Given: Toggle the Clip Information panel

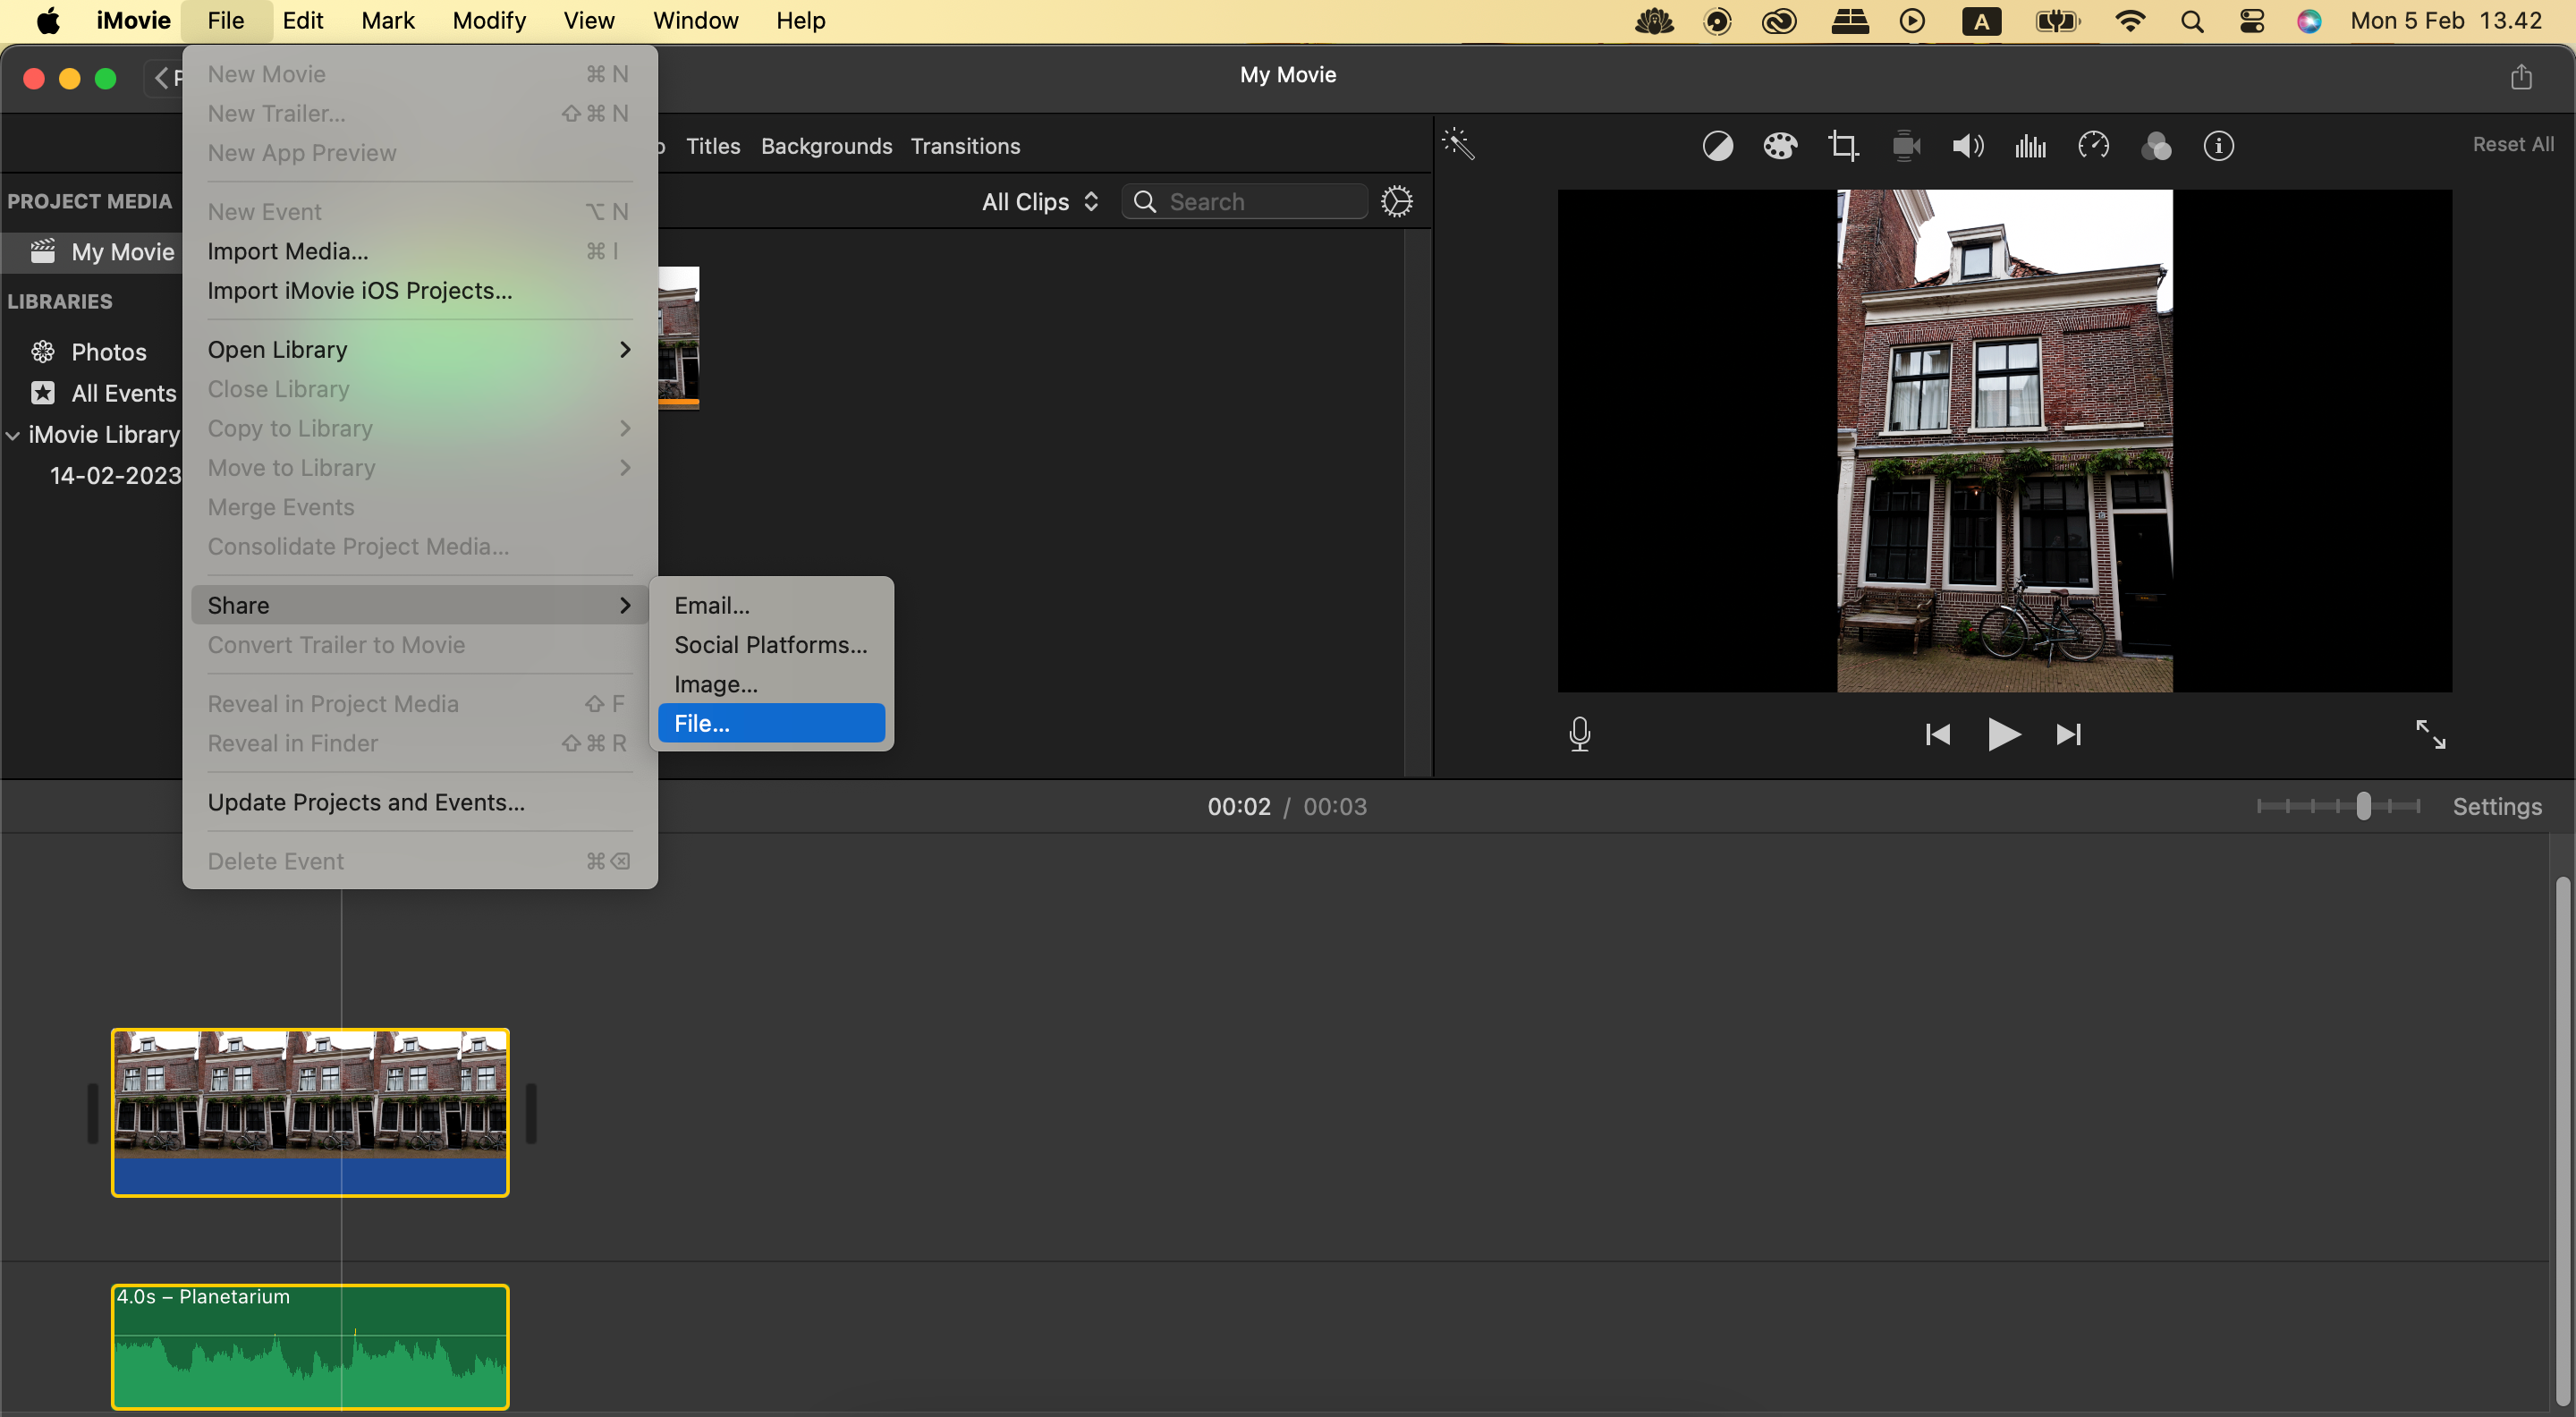Looking at the screenshot, I should tap(2218, 146).
